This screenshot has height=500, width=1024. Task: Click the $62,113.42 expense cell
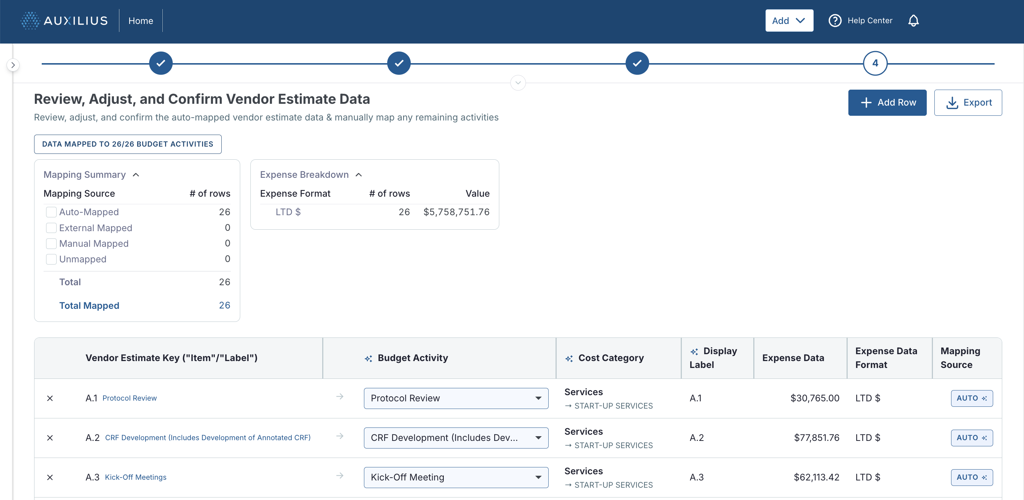tap(816, 477)
